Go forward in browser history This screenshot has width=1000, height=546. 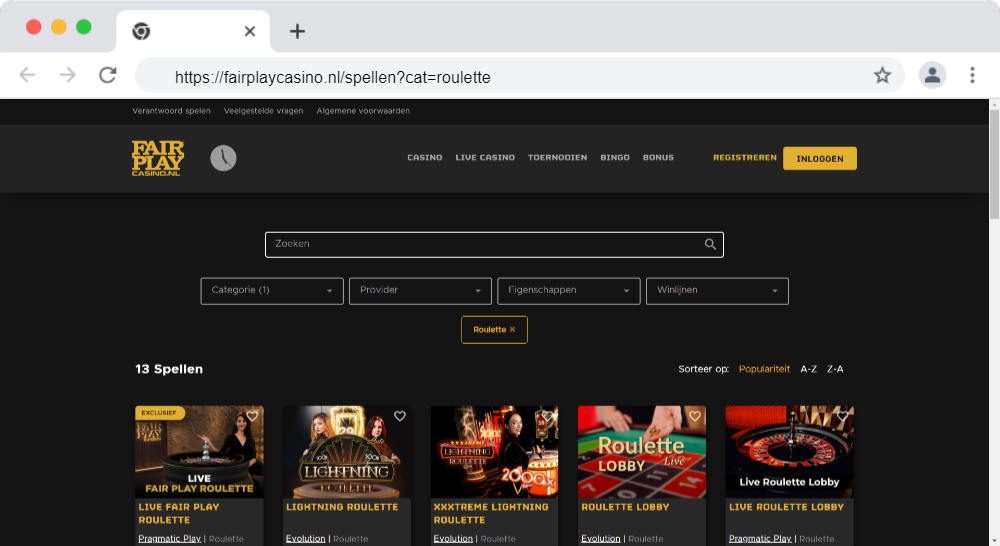(67, 75)
